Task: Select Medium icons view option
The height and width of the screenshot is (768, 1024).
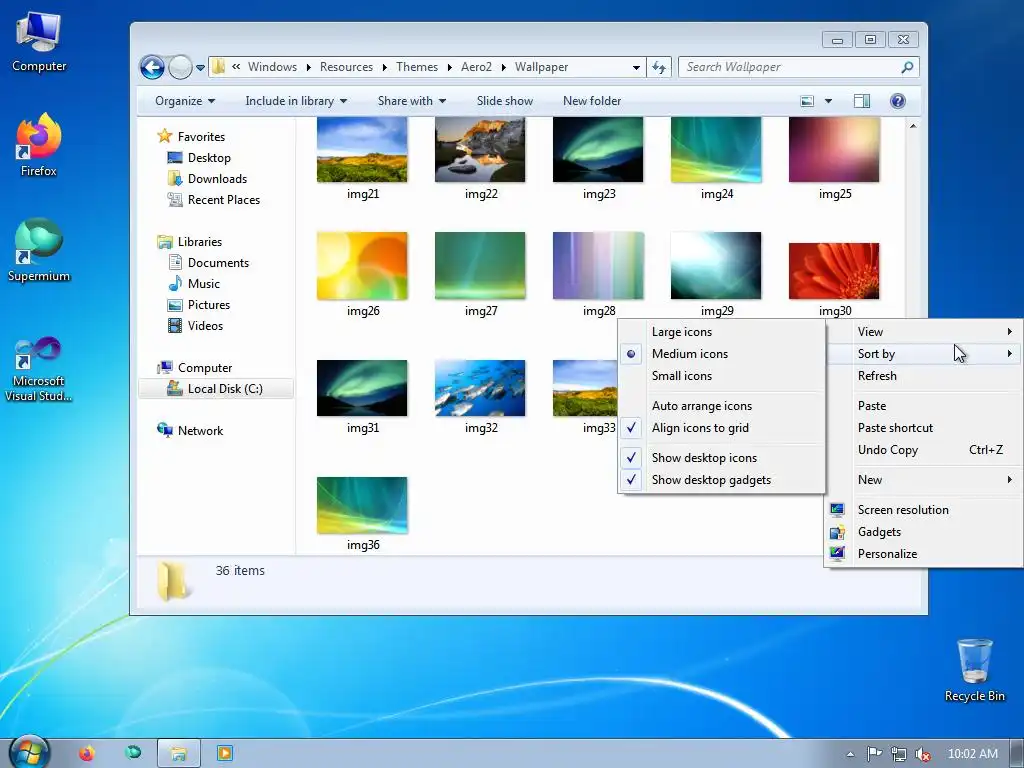Action: (x=722, y=354)
